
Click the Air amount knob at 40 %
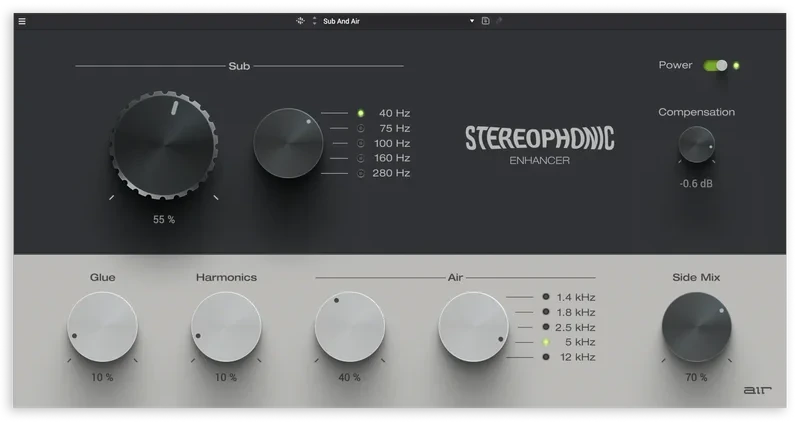click(x=350, y=327)
